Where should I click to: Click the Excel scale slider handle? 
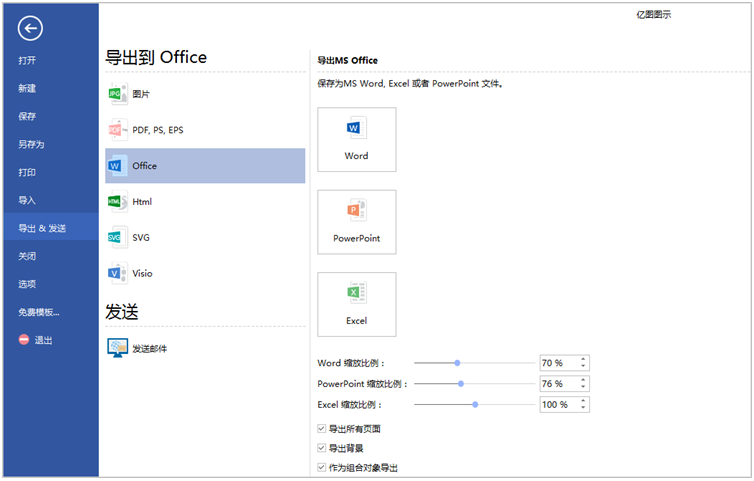coord(475,405)
